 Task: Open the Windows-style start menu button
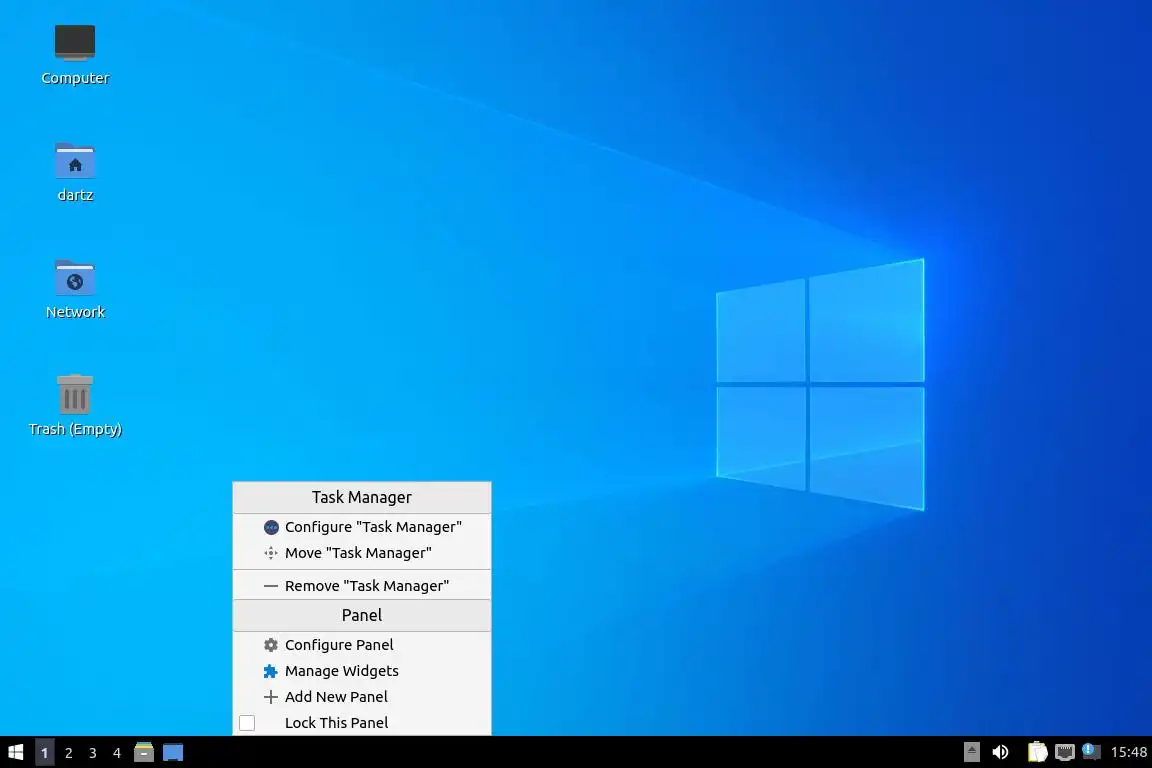(x=15, y=752)
